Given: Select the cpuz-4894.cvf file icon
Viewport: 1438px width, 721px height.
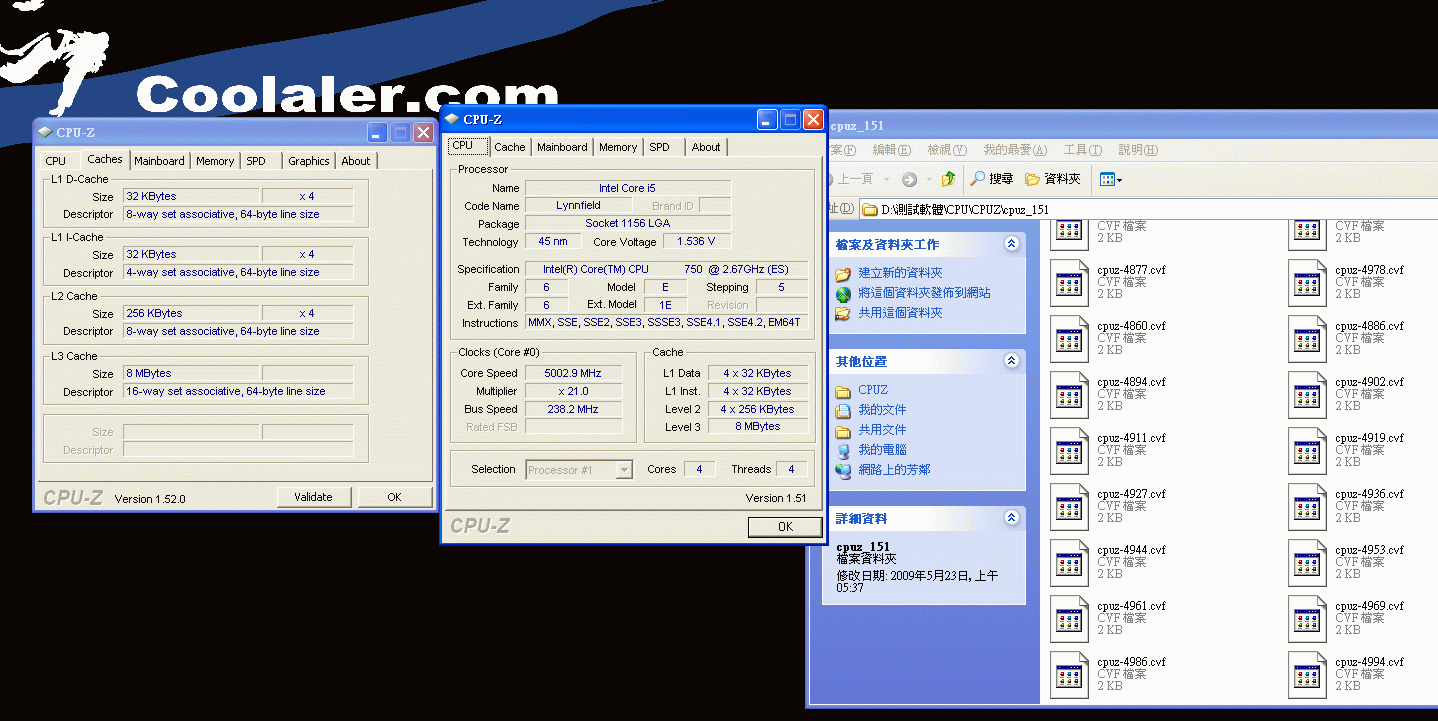Looking at the screenshot, I should point(1069,395).
